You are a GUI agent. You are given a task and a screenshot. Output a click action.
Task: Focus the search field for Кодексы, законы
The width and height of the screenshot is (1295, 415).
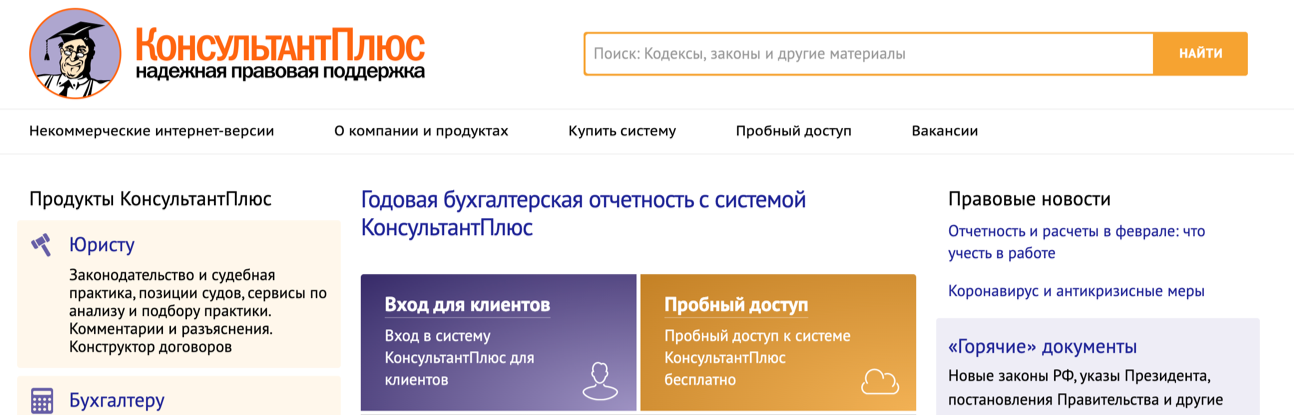point(869,54)
